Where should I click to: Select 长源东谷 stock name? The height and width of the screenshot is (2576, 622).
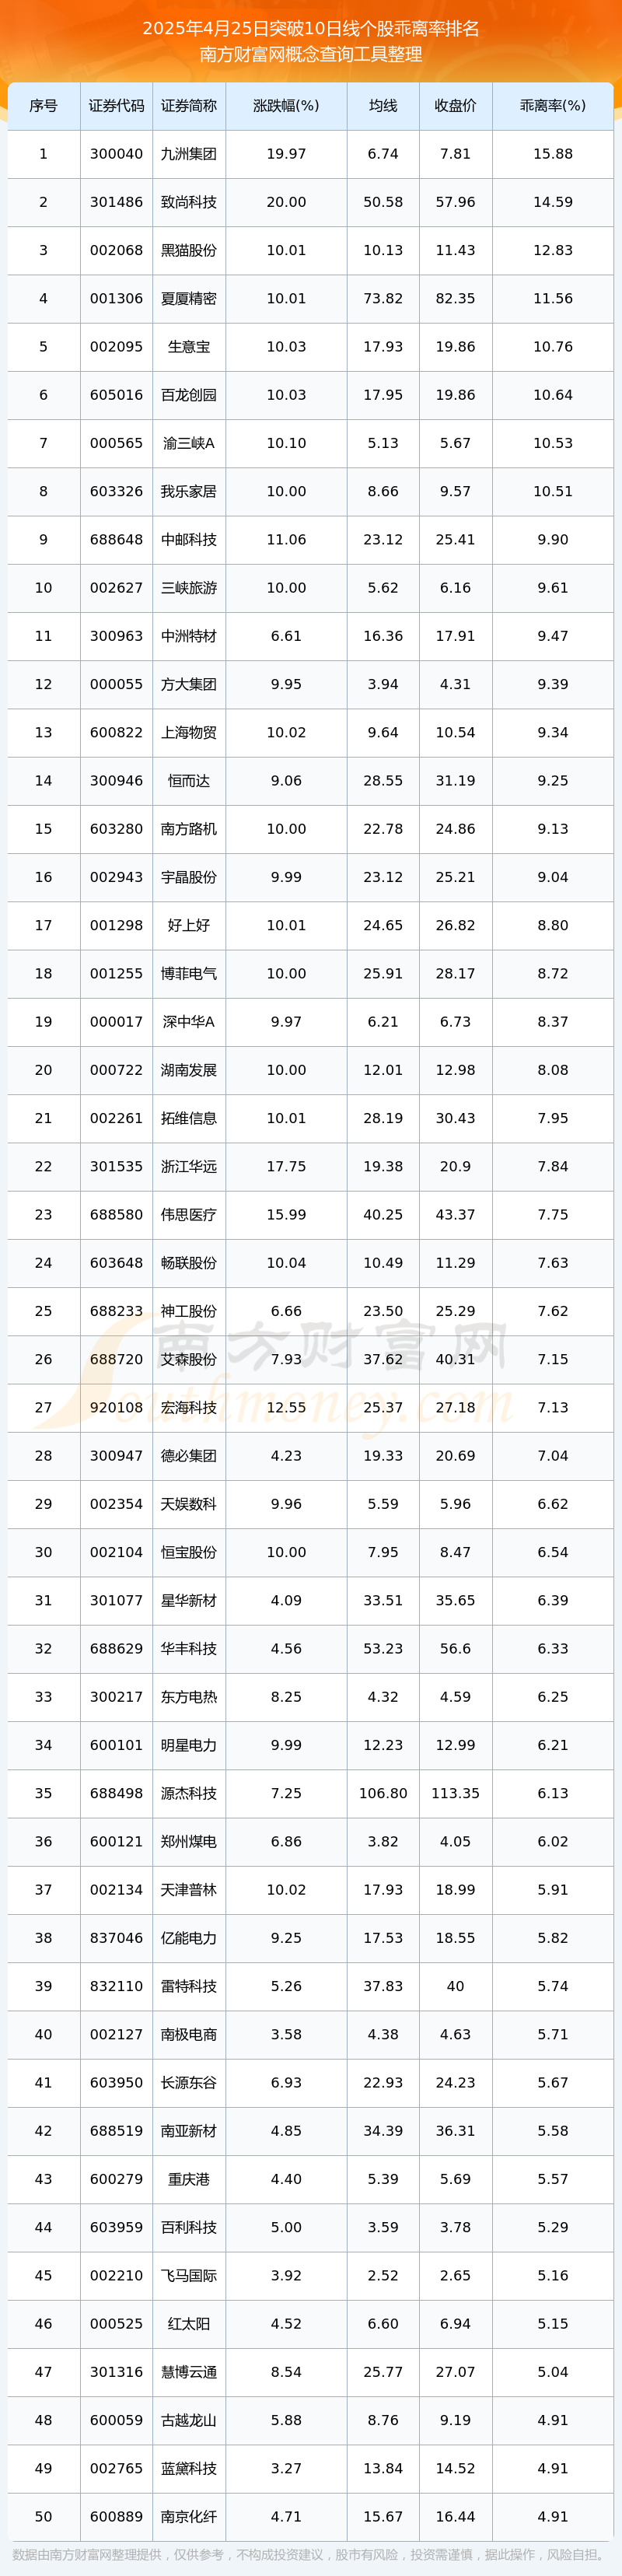(189, 2082)
